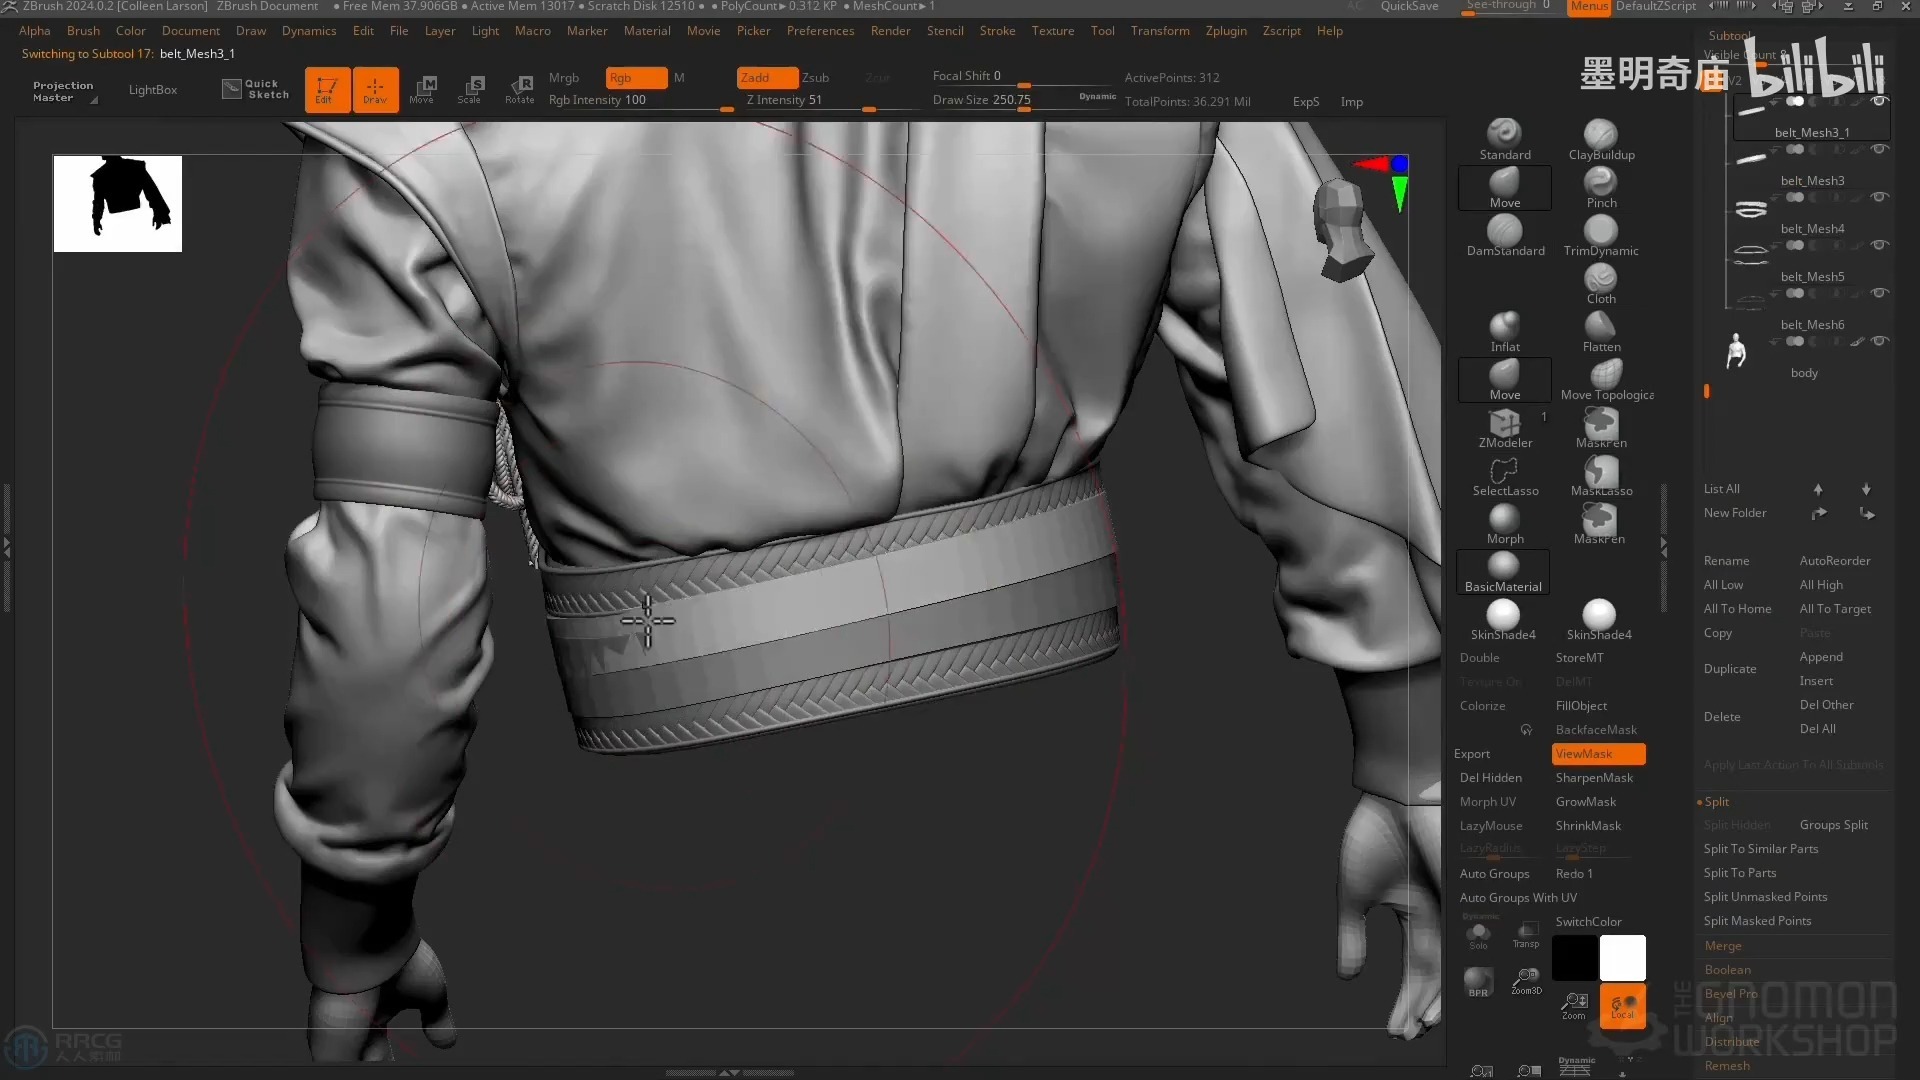The width and height of the screenshot is (1920, 1080).
Task: Switch to Rotate transform mode
Action: (x=519, y=89)
